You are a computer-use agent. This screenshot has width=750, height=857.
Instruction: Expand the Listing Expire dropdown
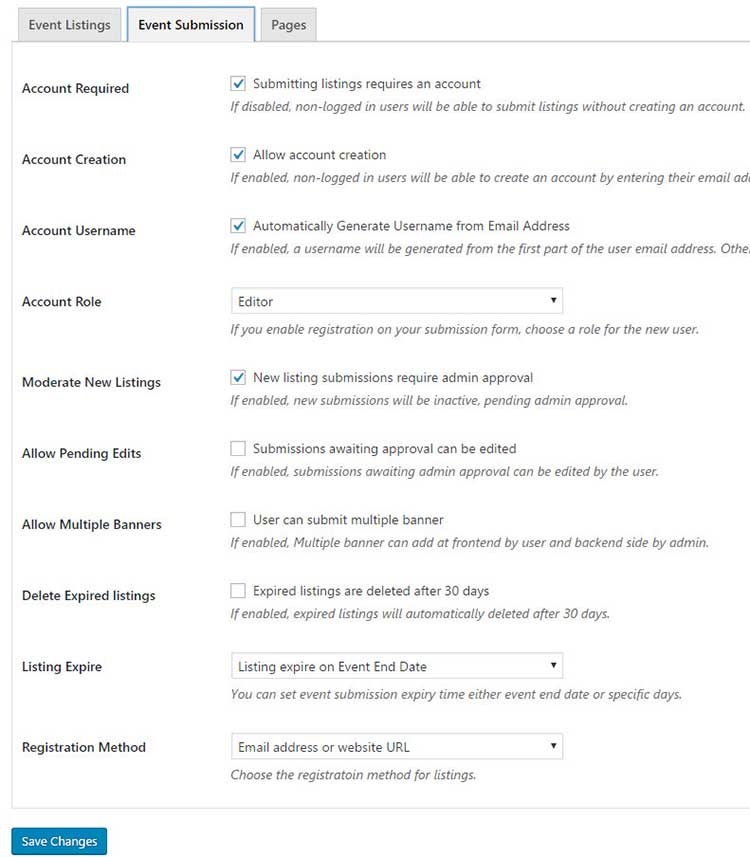coord(396,666)
